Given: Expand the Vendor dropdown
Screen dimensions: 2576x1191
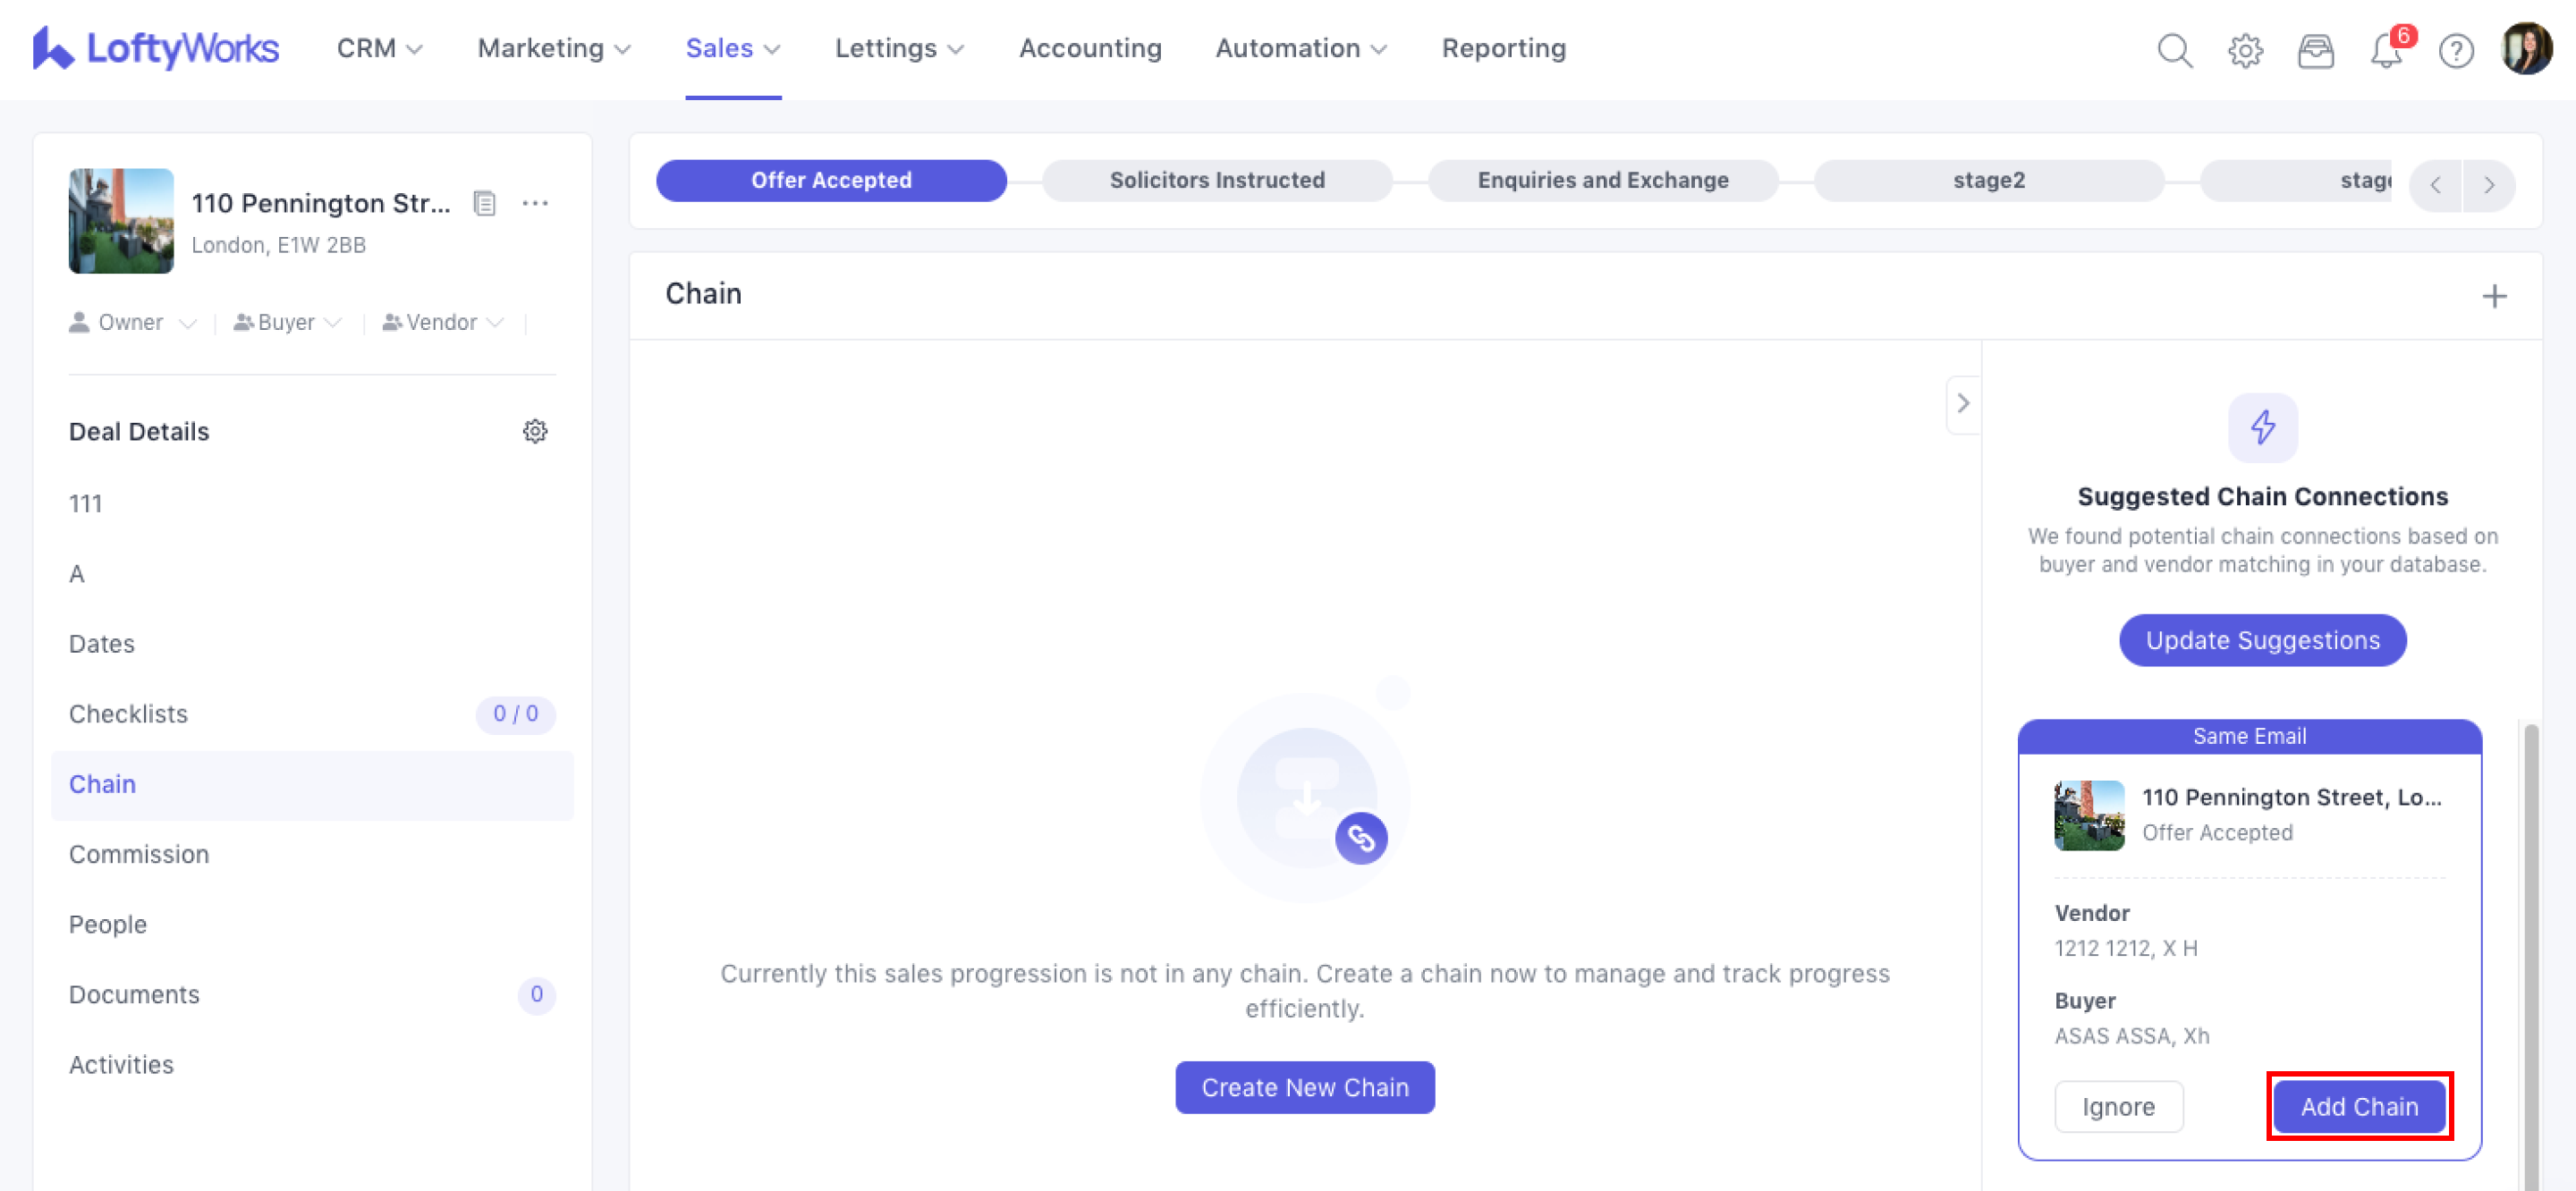Looking at the screenshot, I should [x=443, y=322].
